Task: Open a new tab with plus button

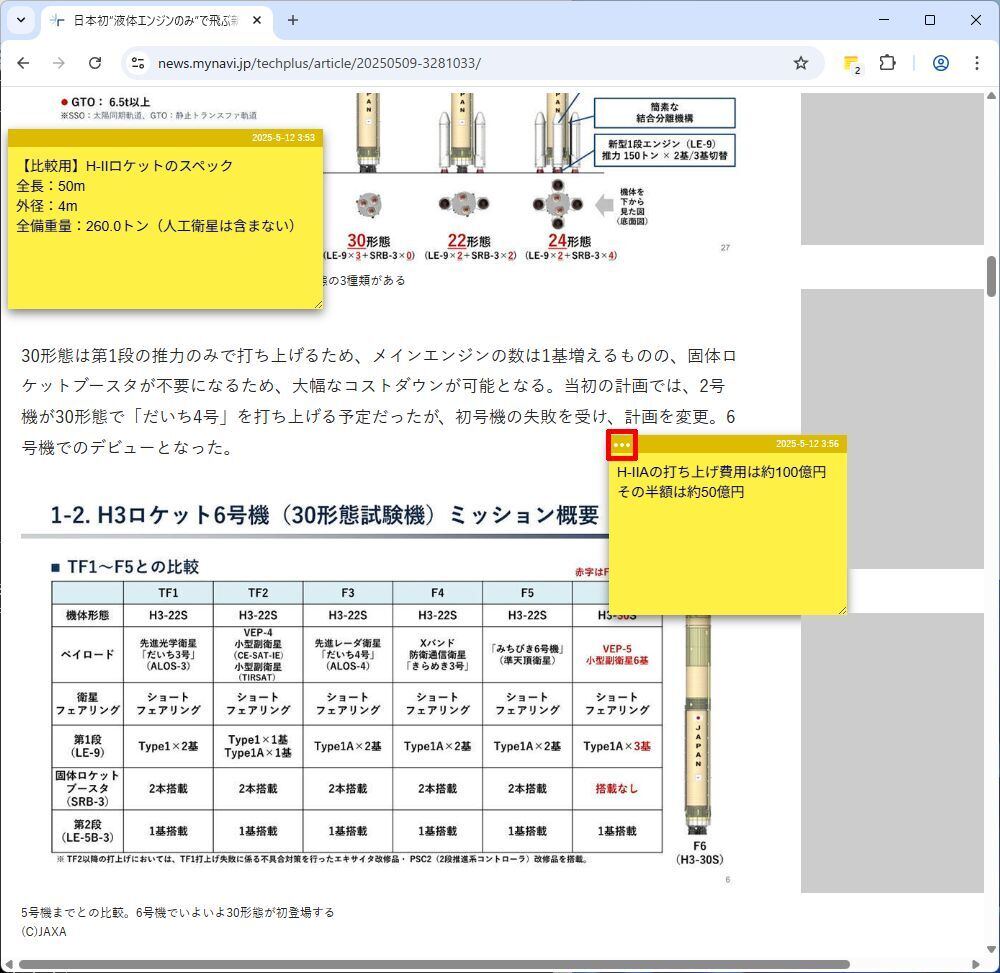Action: [293, 20]
